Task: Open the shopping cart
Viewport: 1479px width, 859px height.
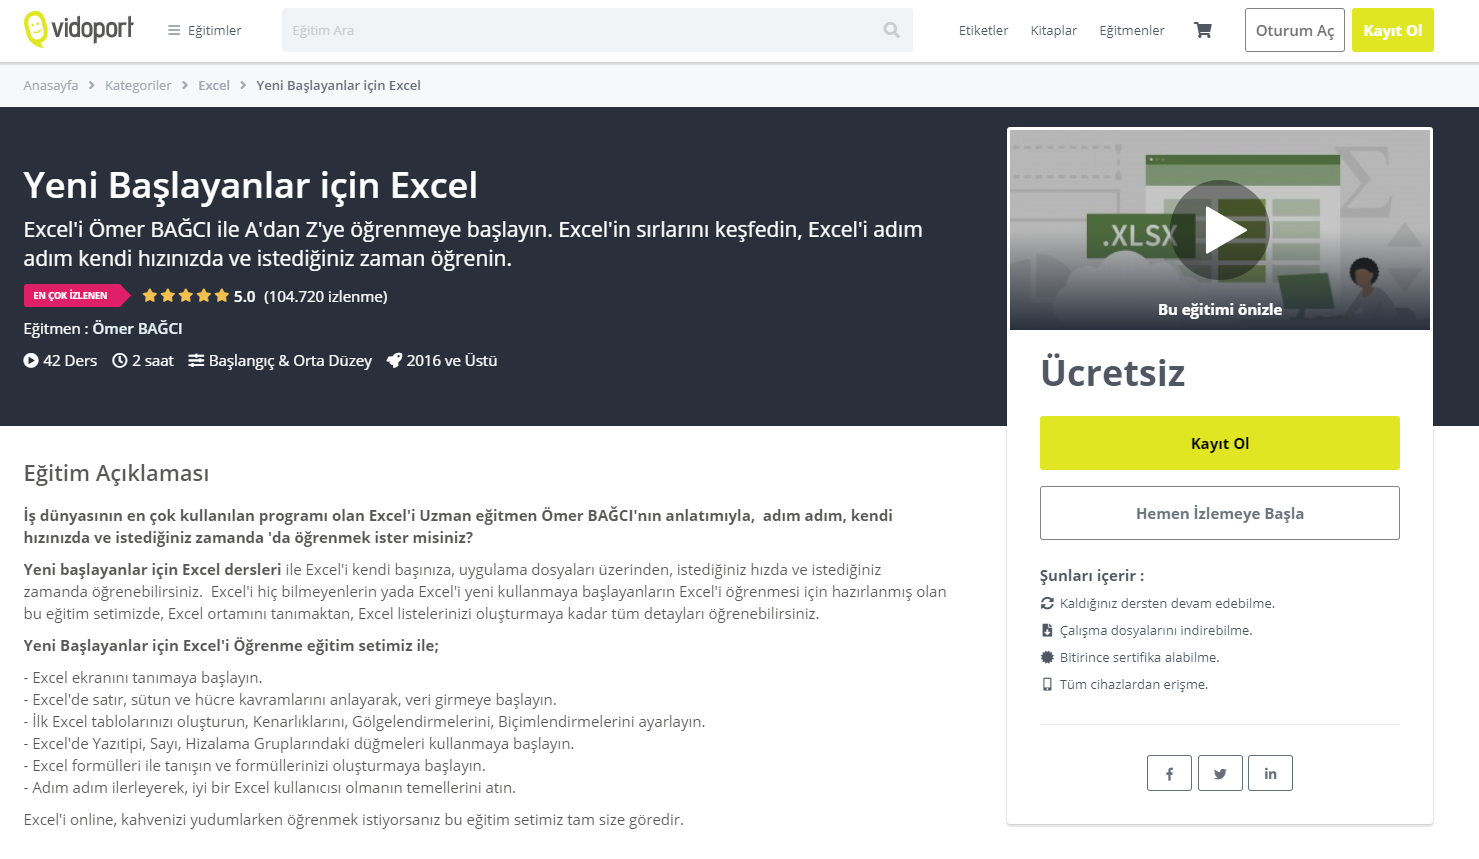Action: [1203, 30]
